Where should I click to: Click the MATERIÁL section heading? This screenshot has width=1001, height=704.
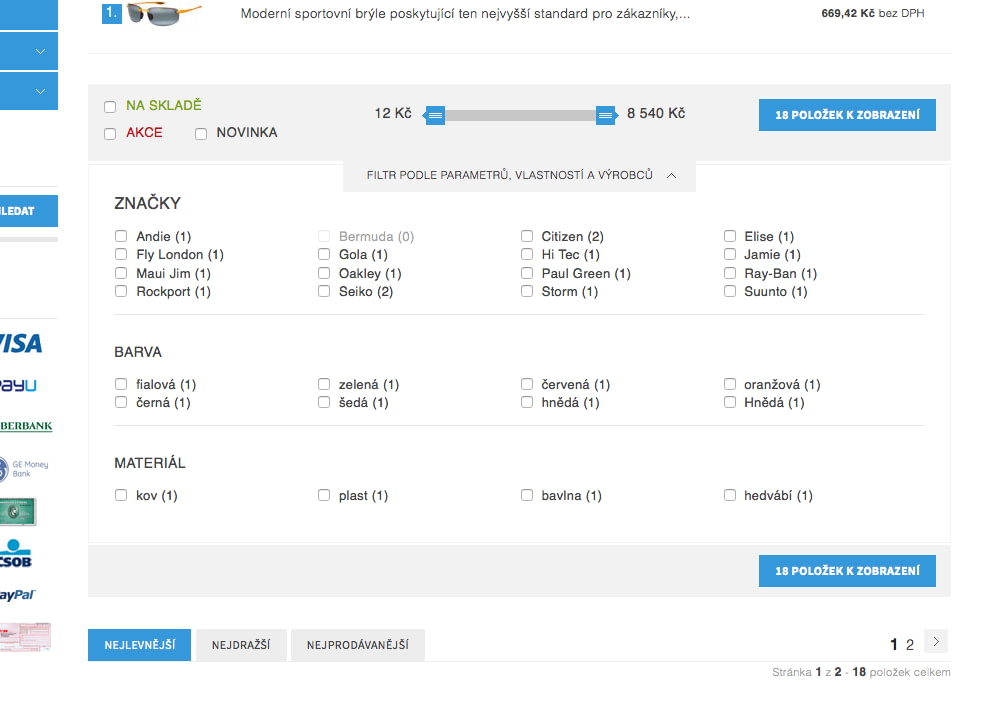coord(149,463)
